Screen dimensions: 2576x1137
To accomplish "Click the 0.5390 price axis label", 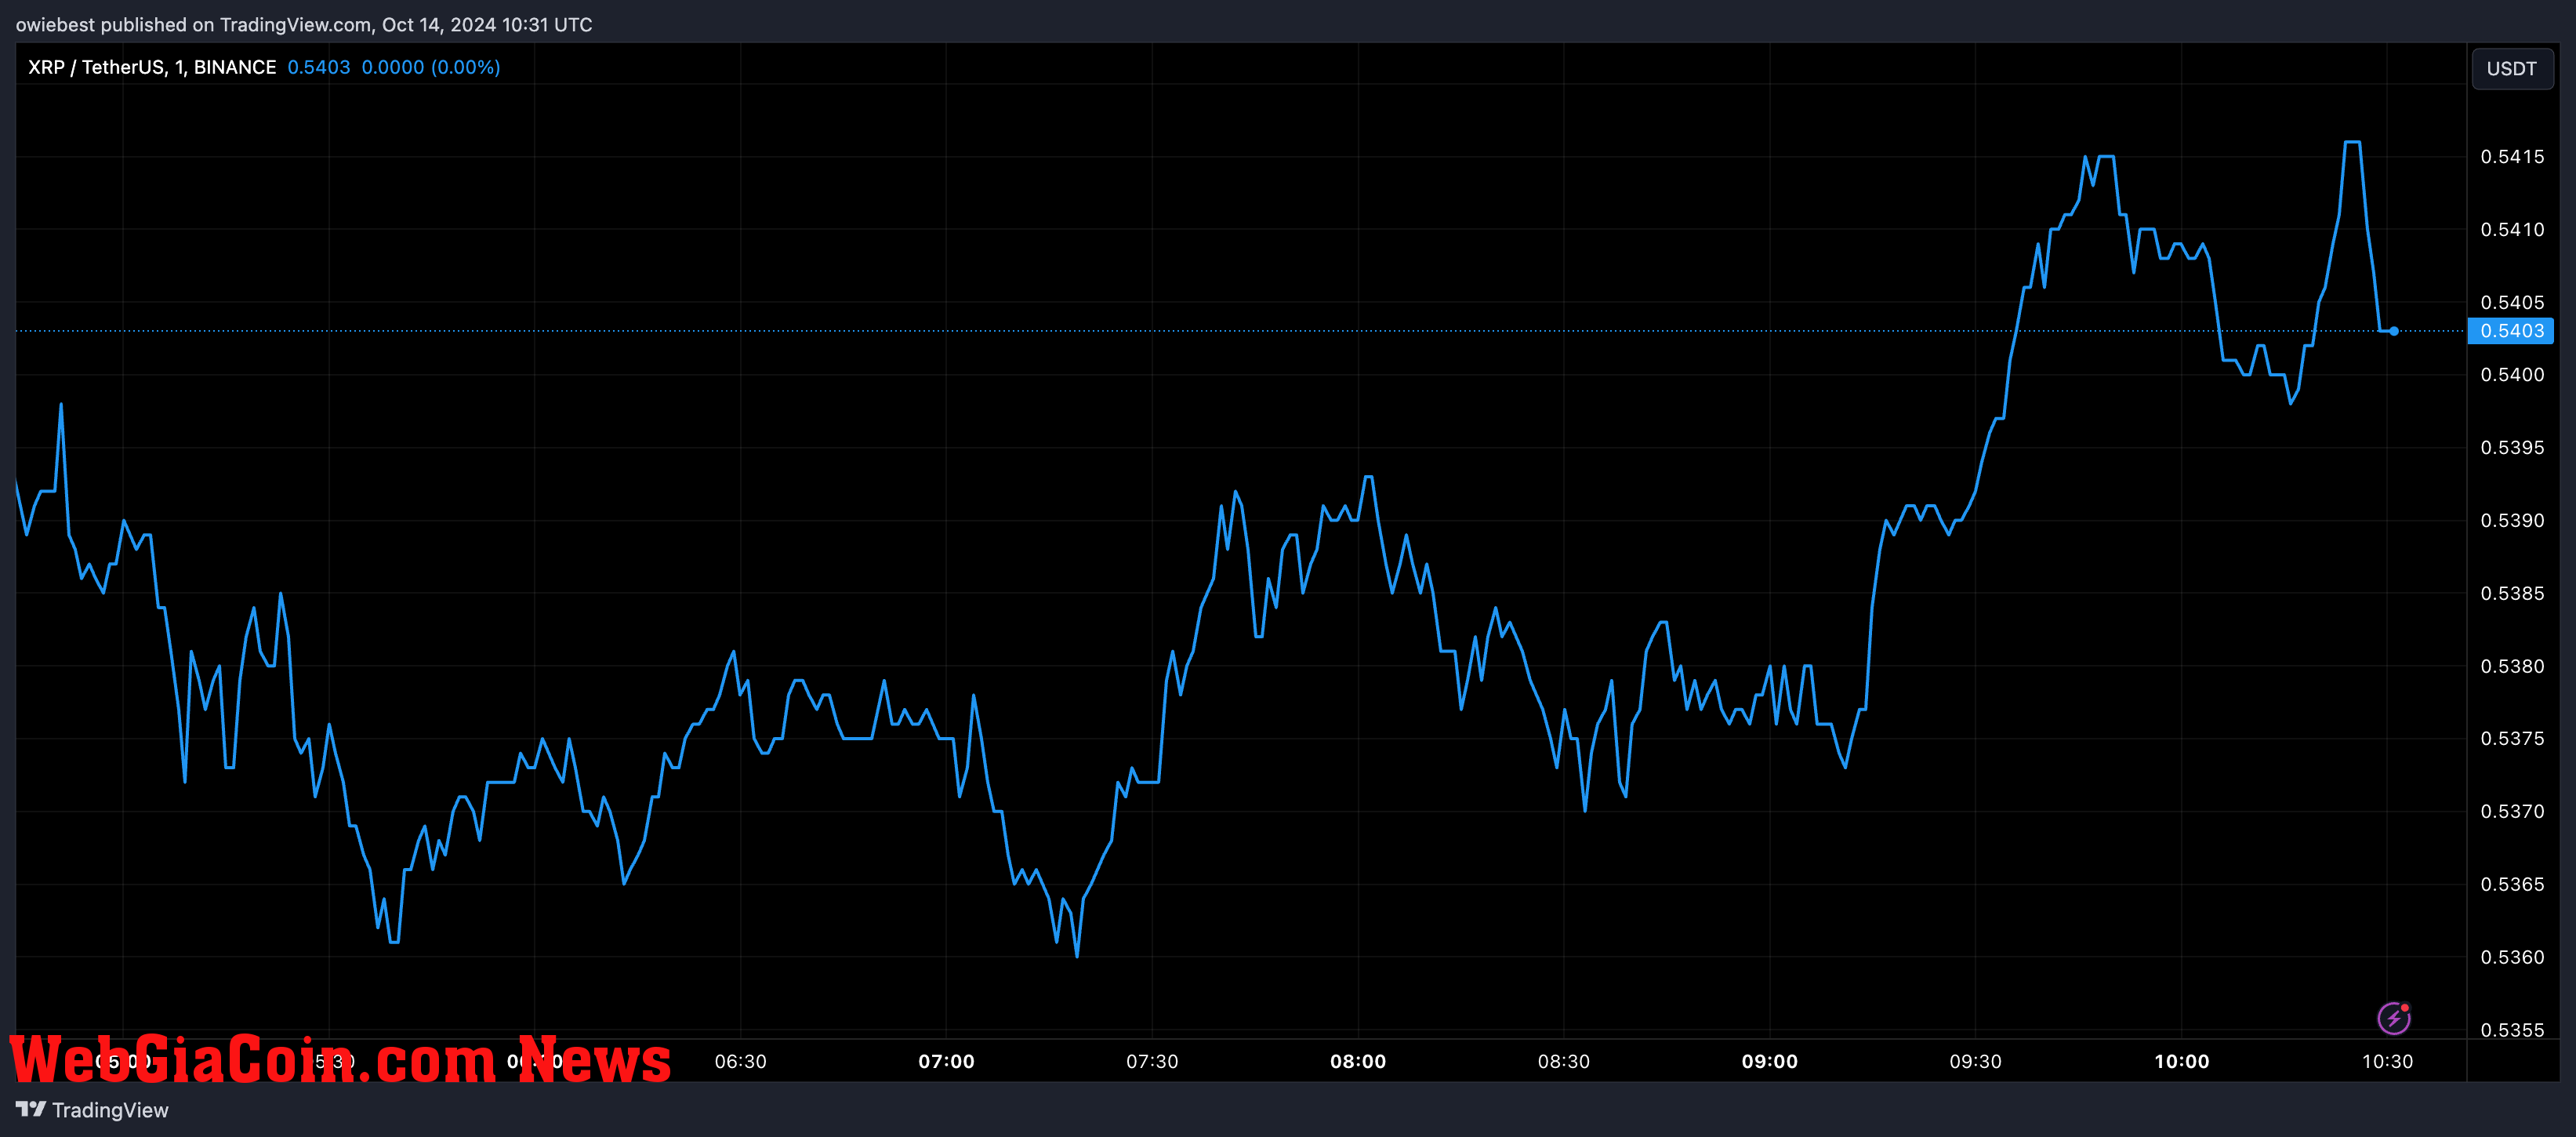I will (2512, 521).
